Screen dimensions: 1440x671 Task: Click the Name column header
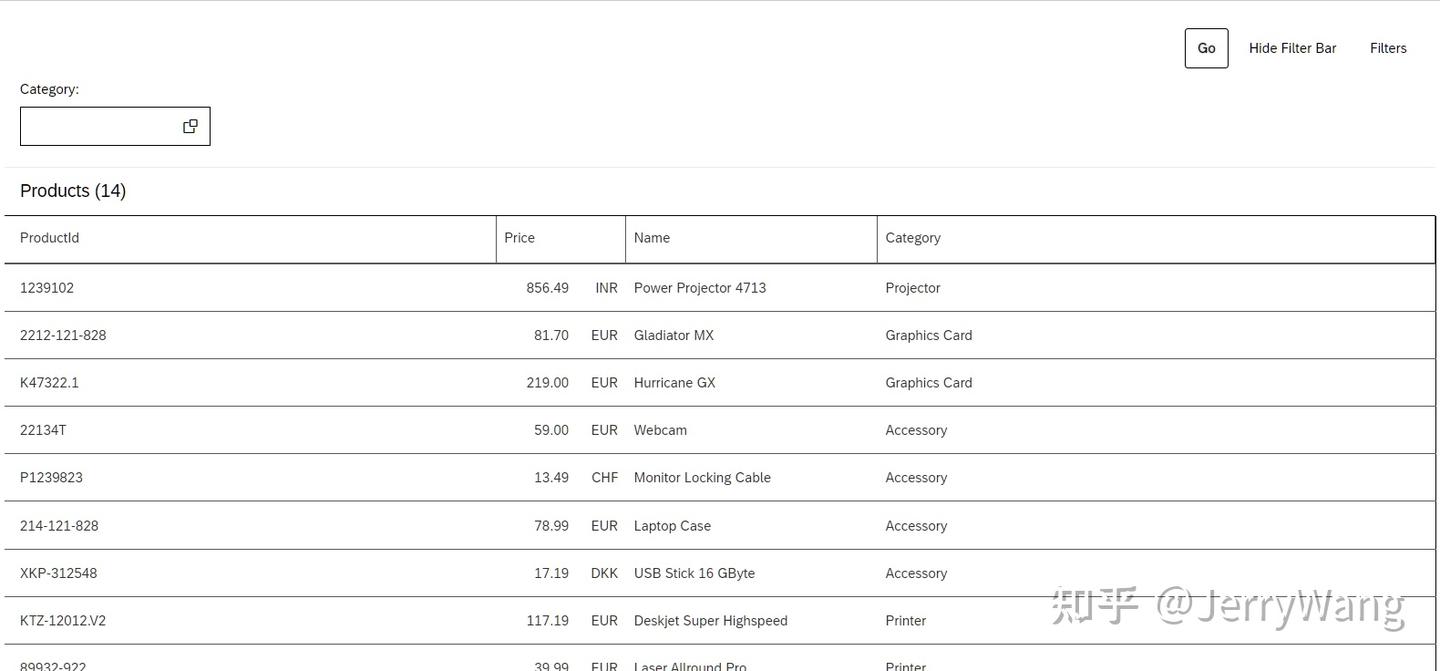click(x=751, y=238)
